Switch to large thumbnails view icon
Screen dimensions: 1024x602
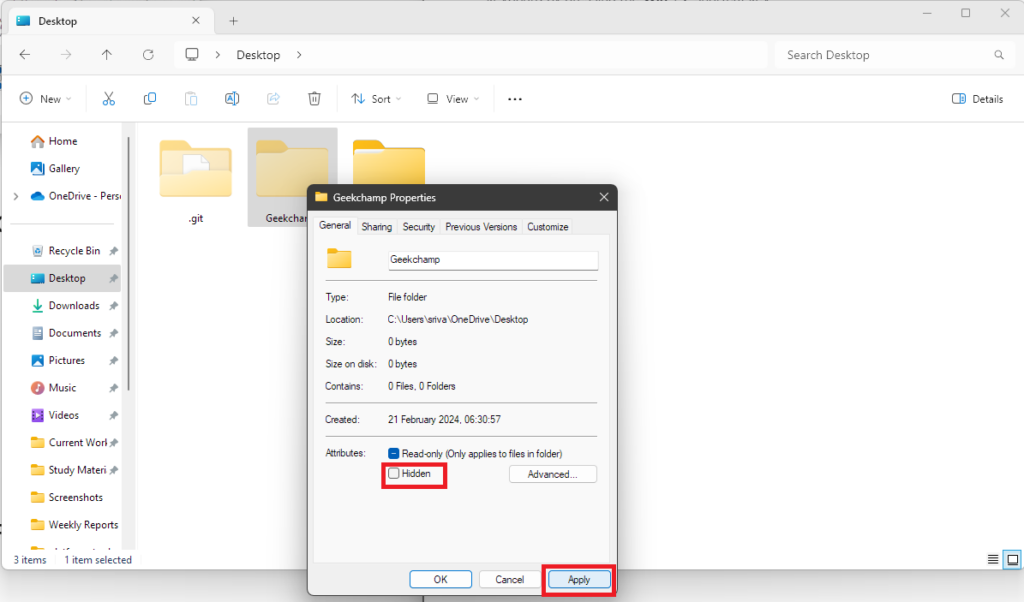click(x=1012, y=559)
